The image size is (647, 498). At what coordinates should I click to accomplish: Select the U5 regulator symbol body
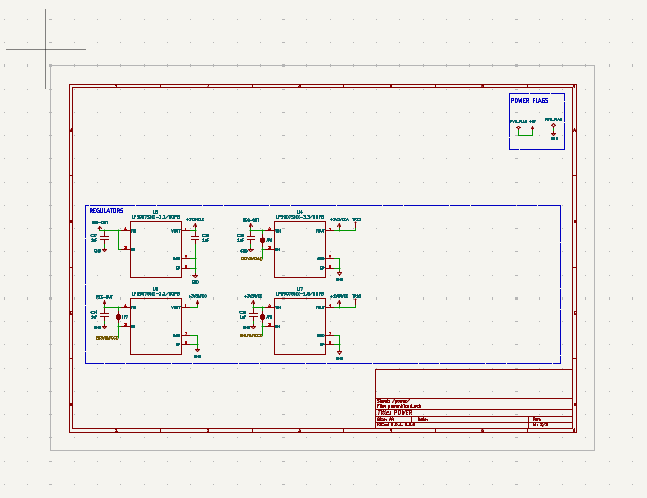pos(155,250)
